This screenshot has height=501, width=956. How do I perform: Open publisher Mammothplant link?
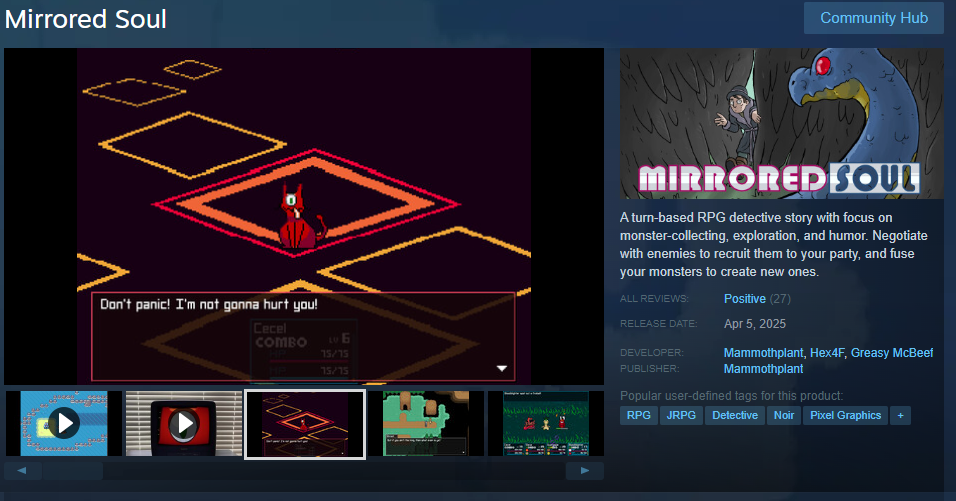click(763, 369)
